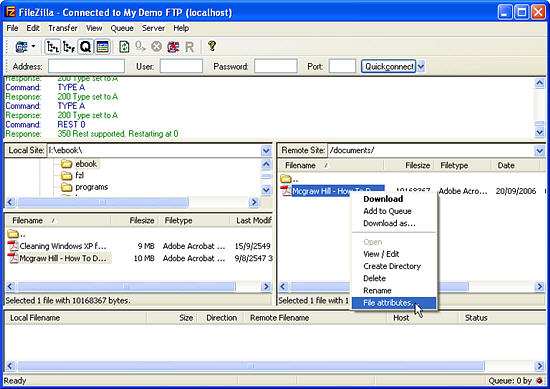
Task: Click the queue Remote Filename column header
Action: [315, 318]
